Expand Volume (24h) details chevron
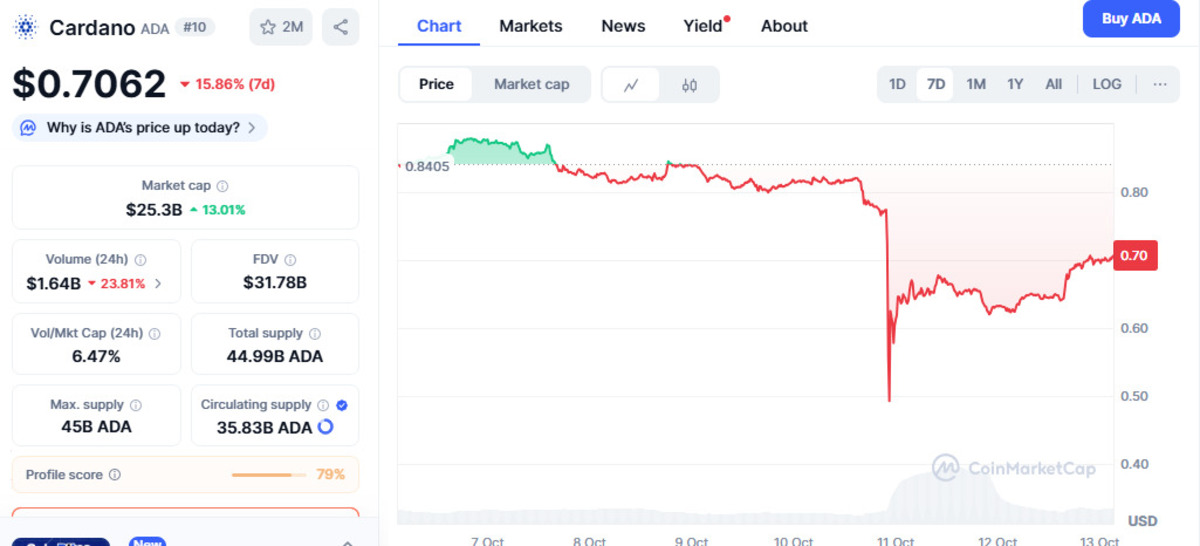 [x=158, y=283]
